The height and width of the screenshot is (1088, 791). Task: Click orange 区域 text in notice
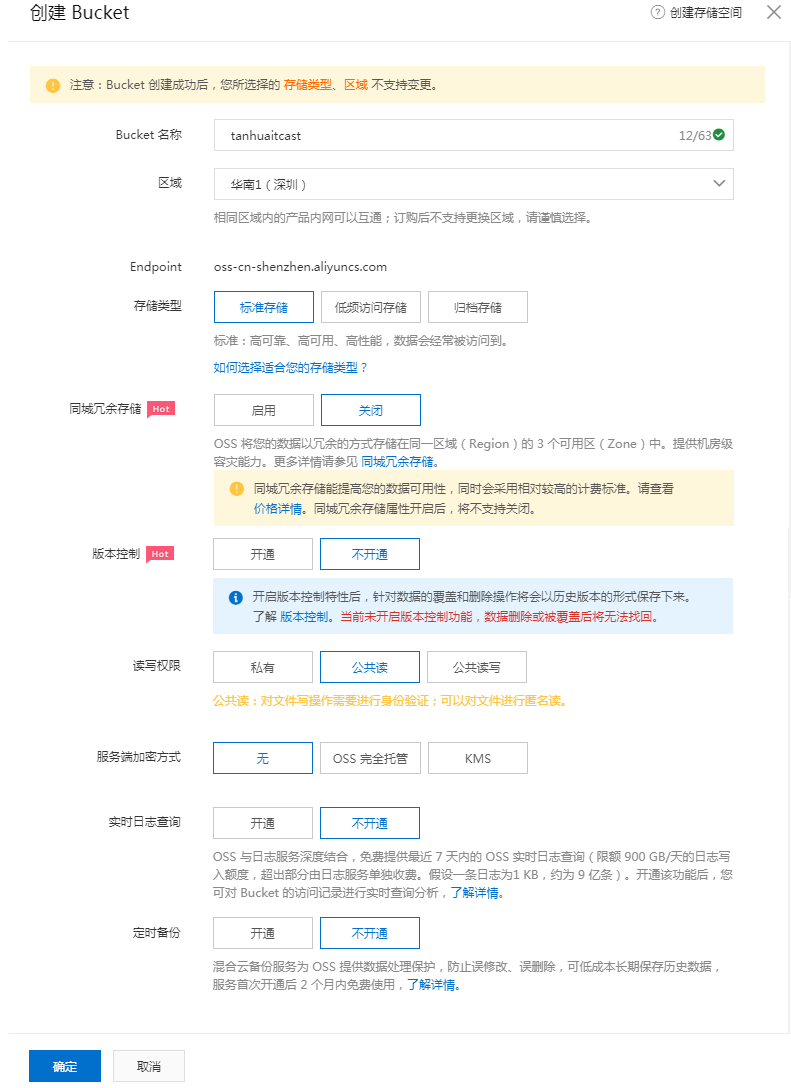point(356,85)
